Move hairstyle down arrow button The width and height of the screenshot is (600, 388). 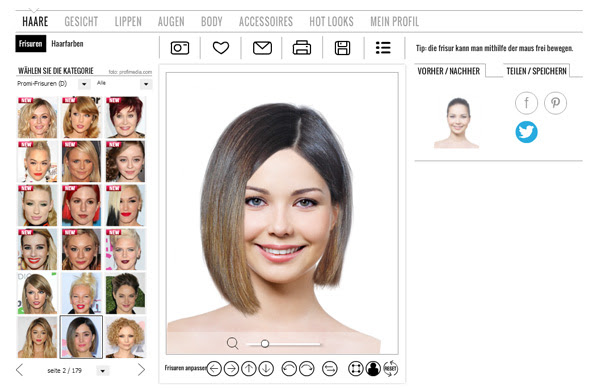coord(266,369)
